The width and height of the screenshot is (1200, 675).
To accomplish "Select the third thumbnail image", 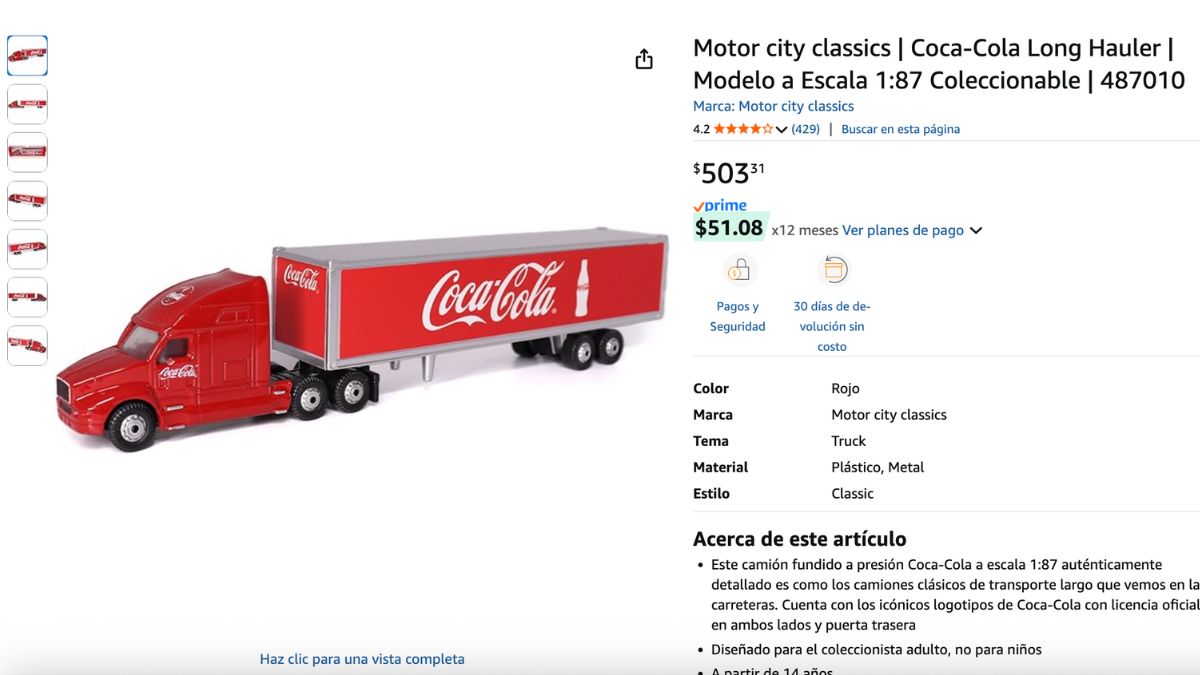I will (x=27, y=152).
